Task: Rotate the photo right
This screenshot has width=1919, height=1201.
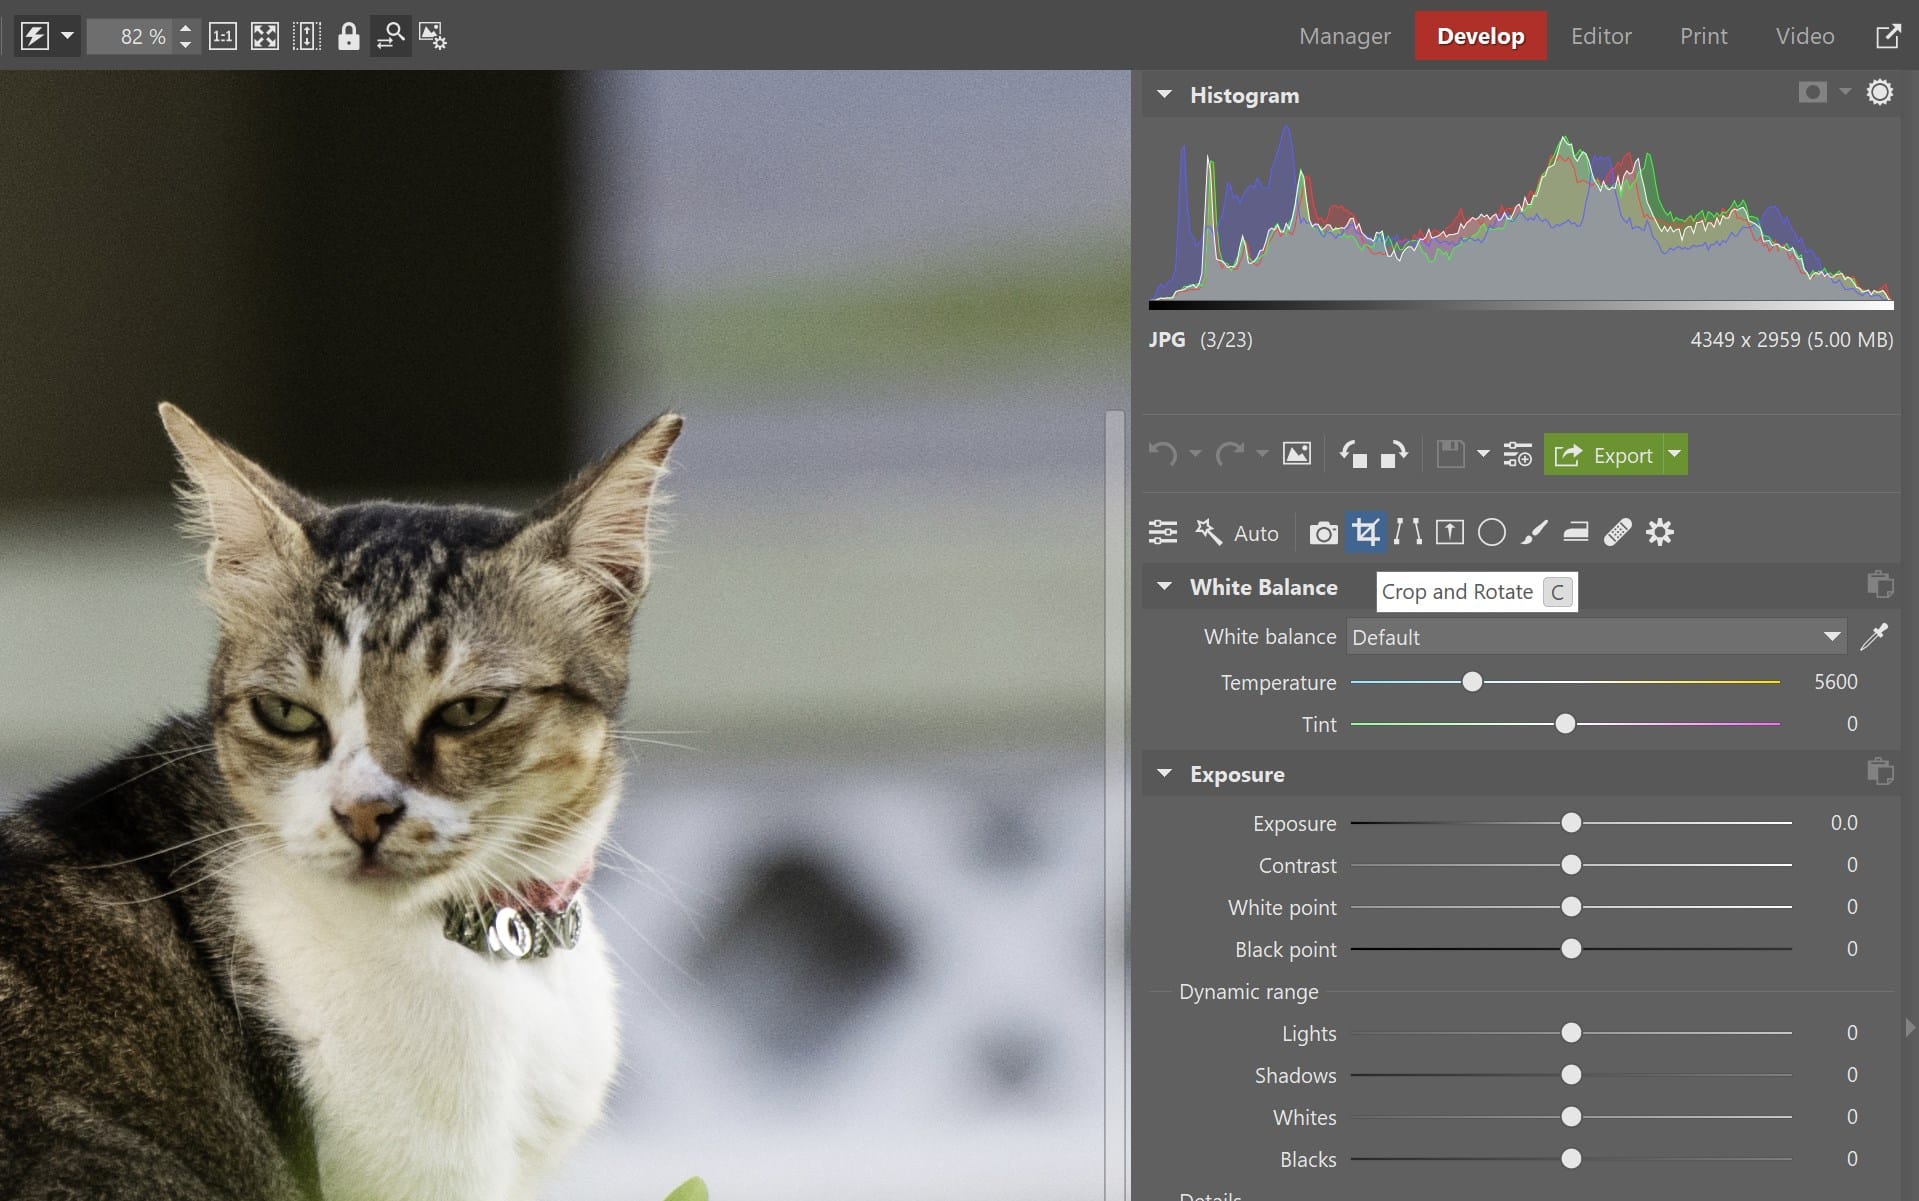Action: coord(1394,454)
